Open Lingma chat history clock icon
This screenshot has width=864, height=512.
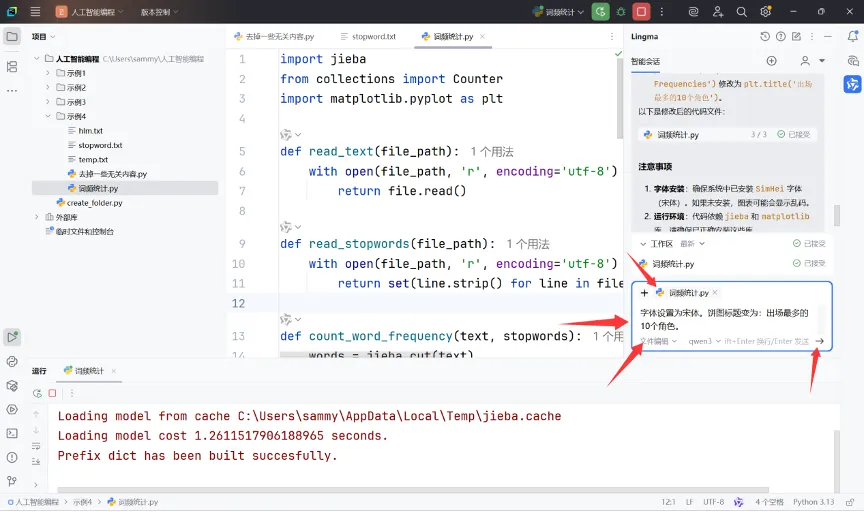point(765,36)
